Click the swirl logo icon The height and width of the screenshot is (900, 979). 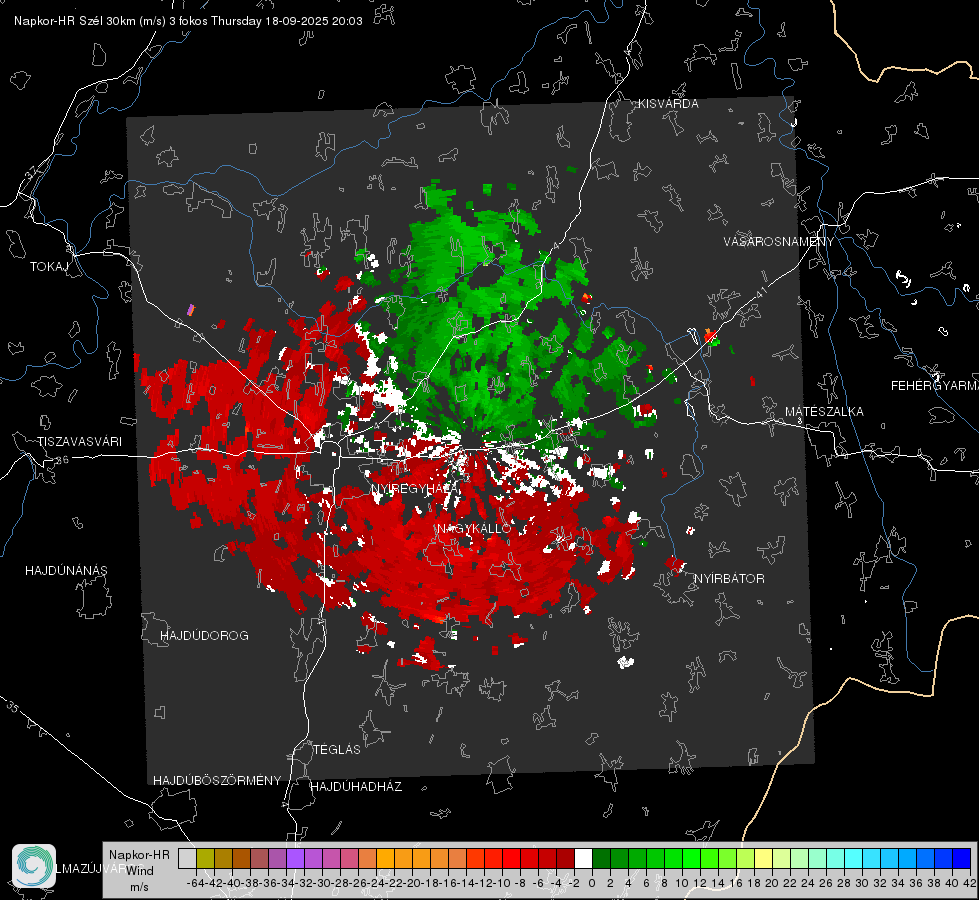pos(34,866)
